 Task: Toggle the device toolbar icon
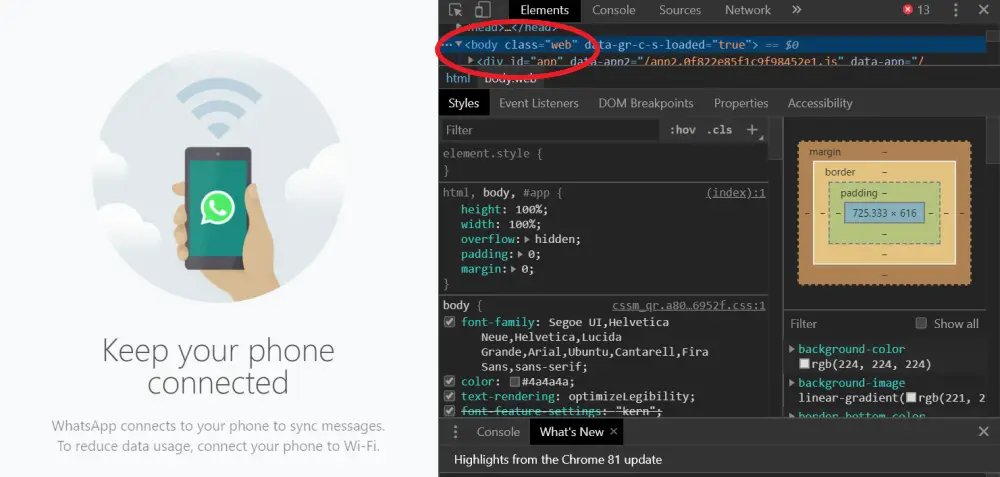coord(483,10)
